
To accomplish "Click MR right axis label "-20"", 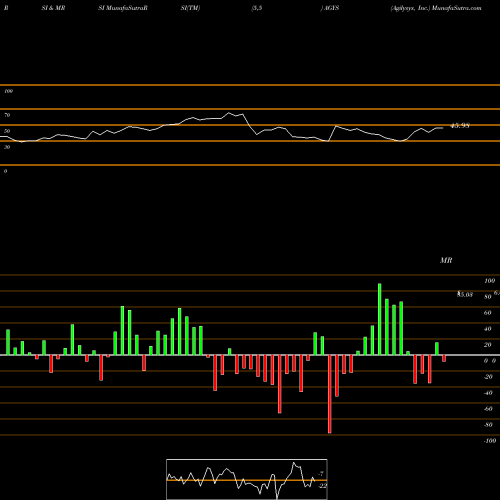I will [488, 377].
